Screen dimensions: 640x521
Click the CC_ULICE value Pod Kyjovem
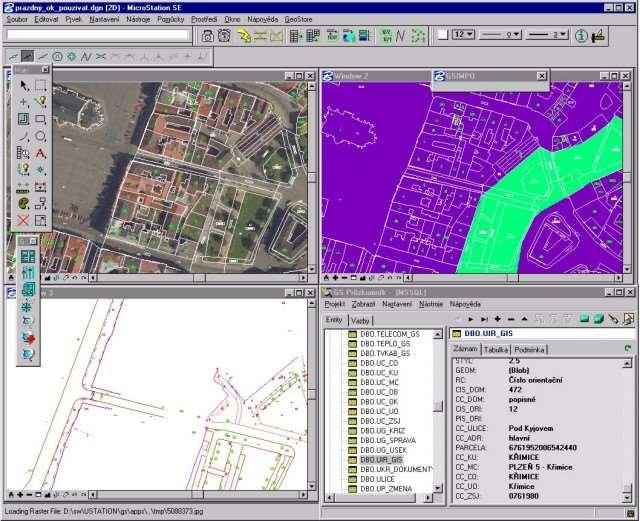point(531,429)
